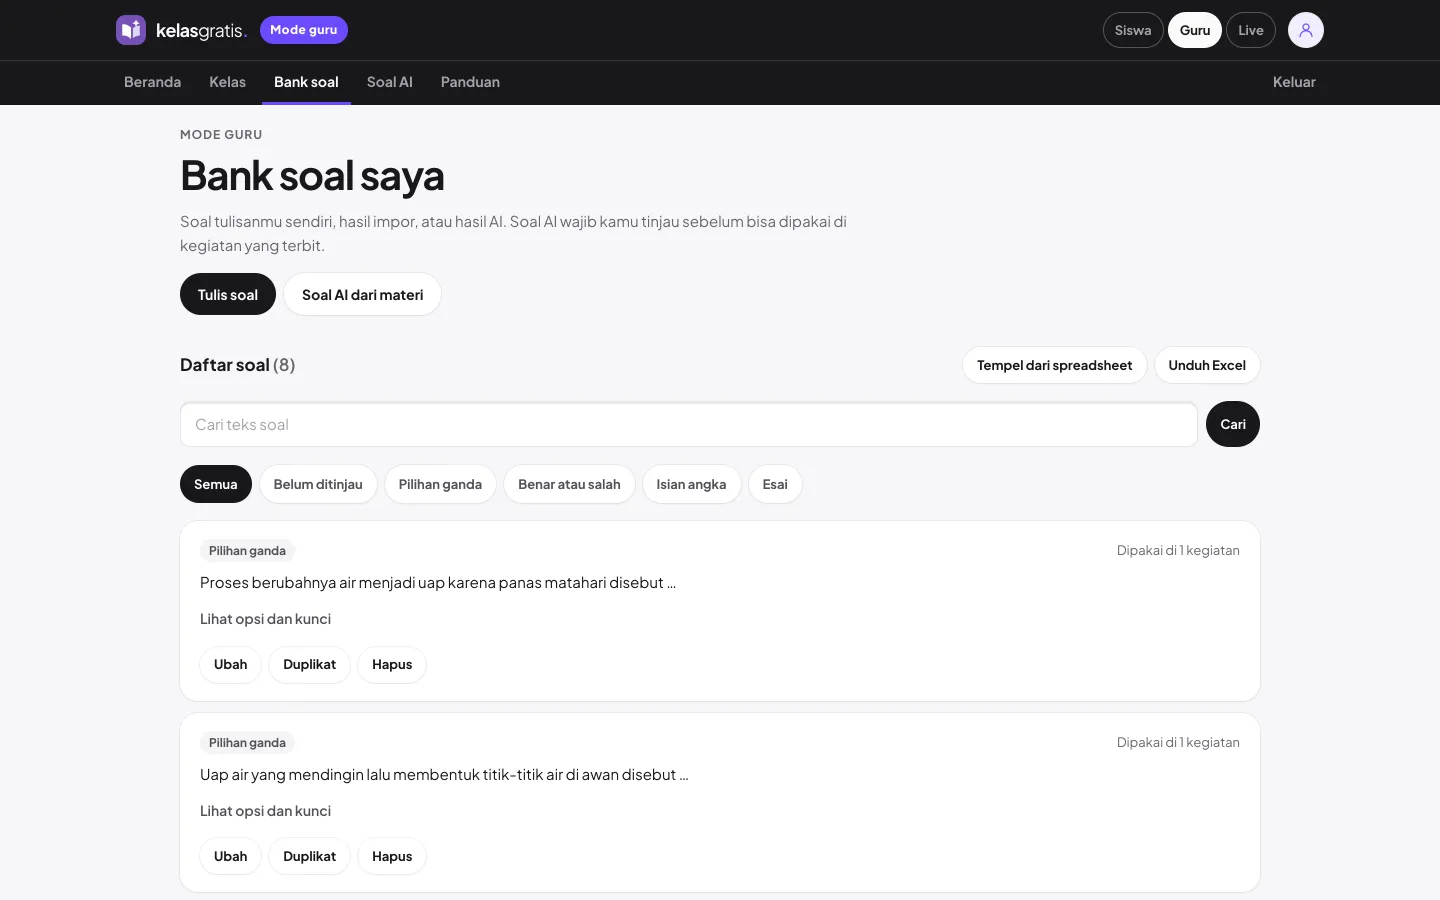Select the Bank soal navigation tab
This screenshot has height=900, width=1440.
[x=306, y=82]
